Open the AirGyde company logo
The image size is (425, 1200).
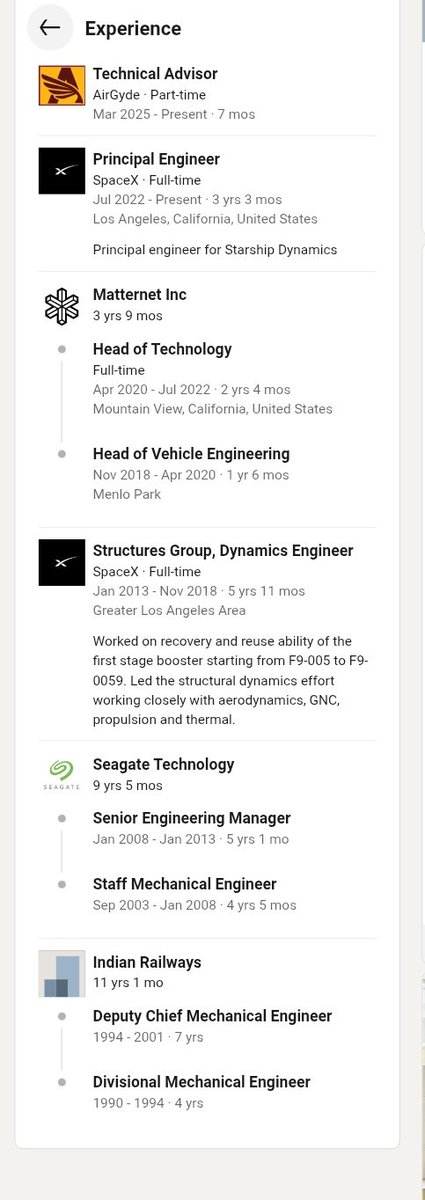[x=62, y=85]
